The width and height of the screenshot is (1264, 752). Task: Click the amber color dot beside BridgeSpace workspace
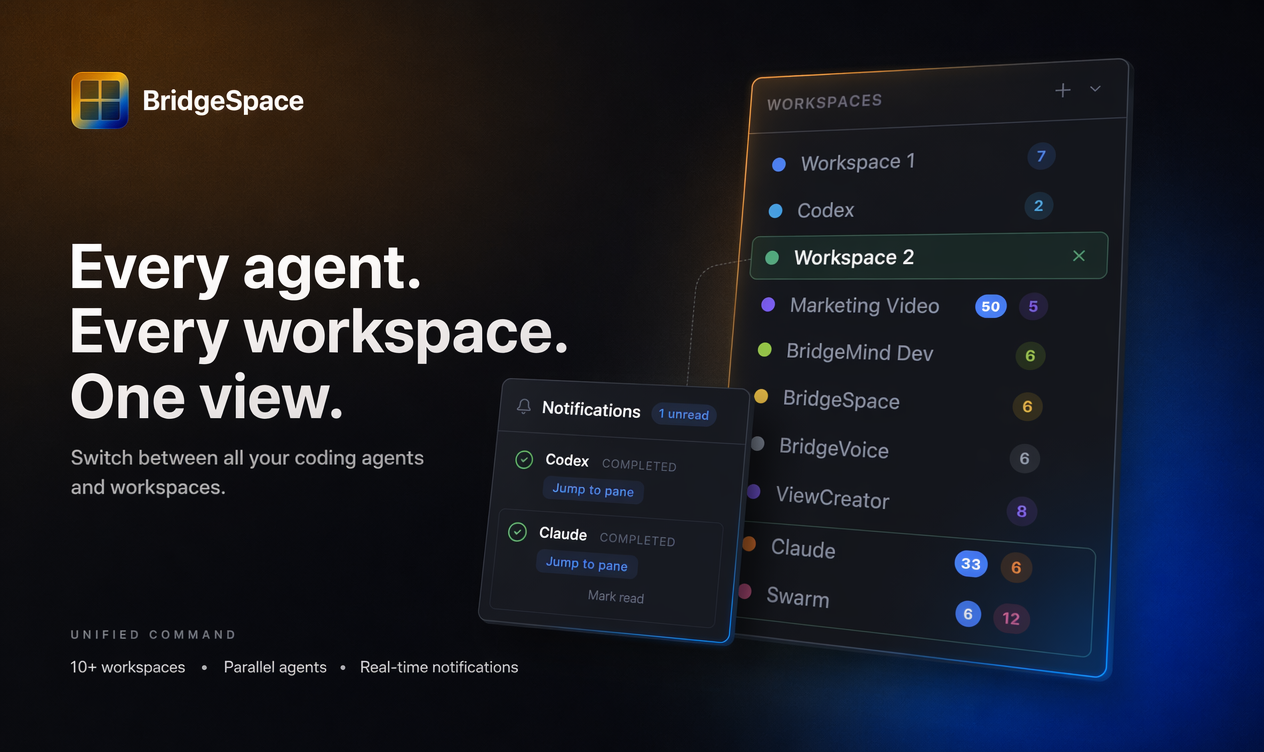click(760, 396)
